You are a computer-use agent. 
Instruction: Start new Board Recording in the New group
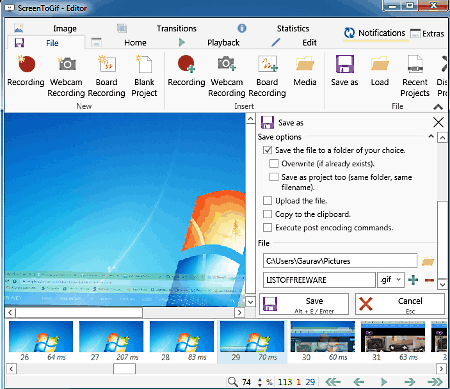point(106,76)
